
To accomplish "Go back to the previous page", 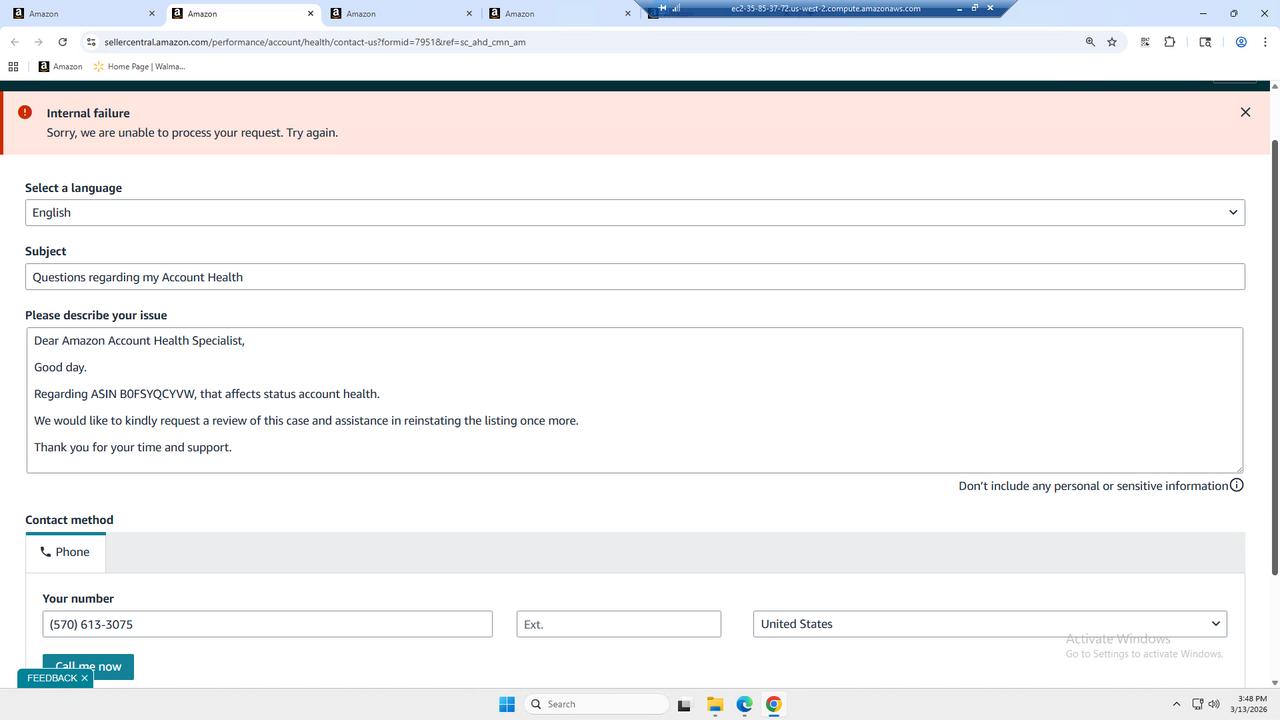I will tap(14, 42).
